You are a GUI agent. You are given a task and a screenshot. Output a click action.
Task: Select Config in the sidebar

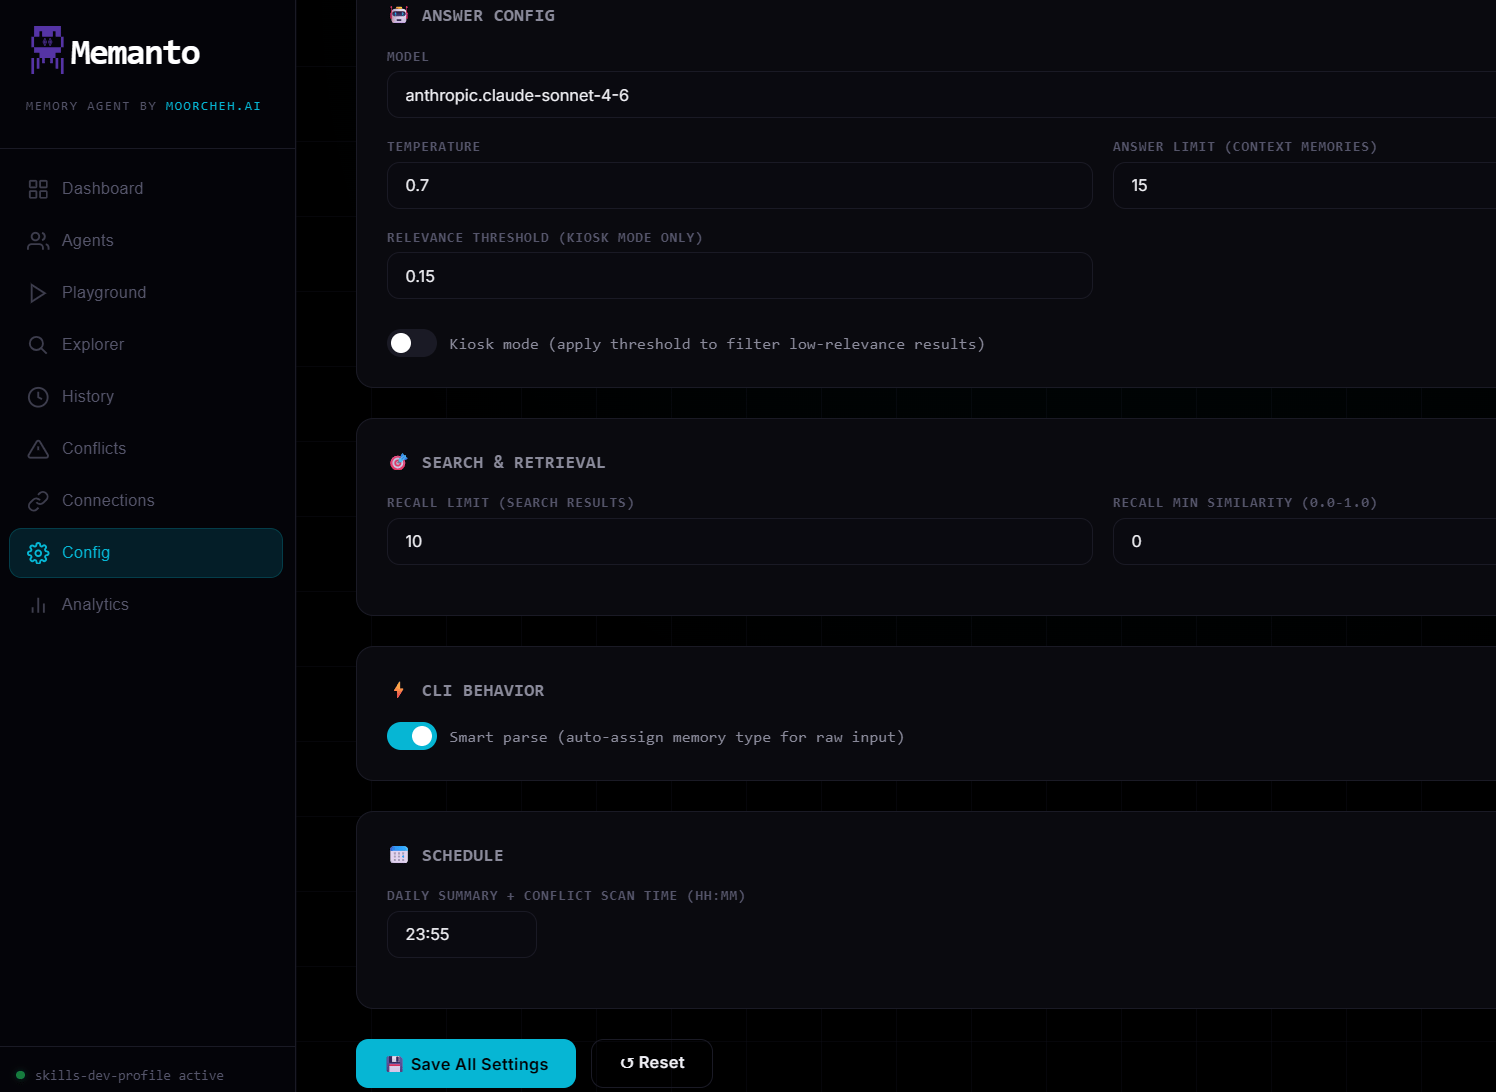(146, 553)
